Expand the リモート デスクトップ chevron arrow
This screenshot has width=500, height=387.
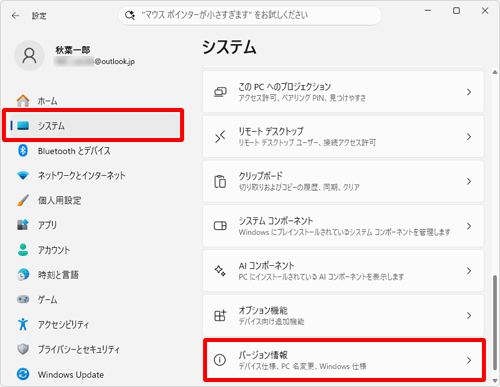click(469, 136)
